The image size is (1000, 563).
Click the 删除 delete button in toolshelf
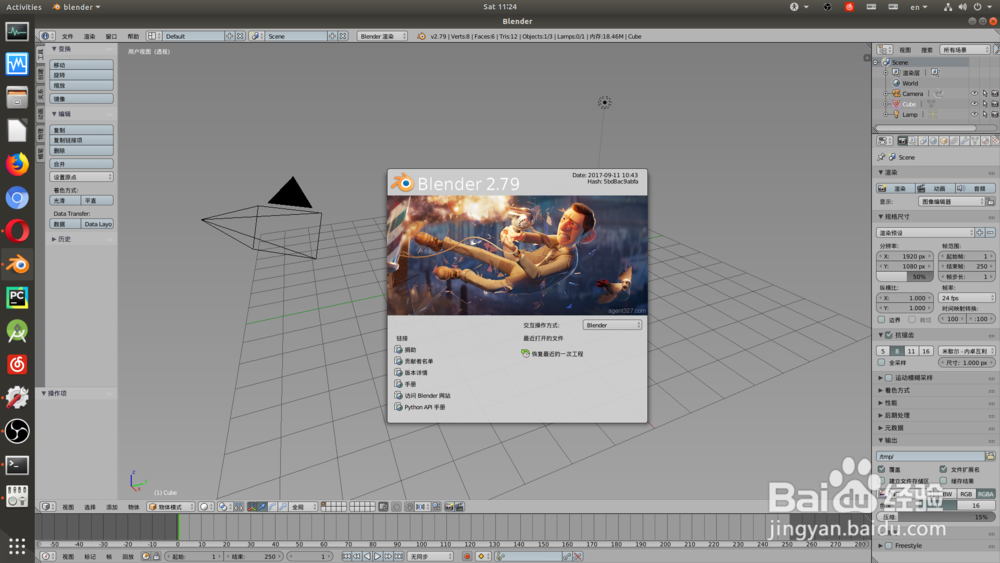[82, 150]
